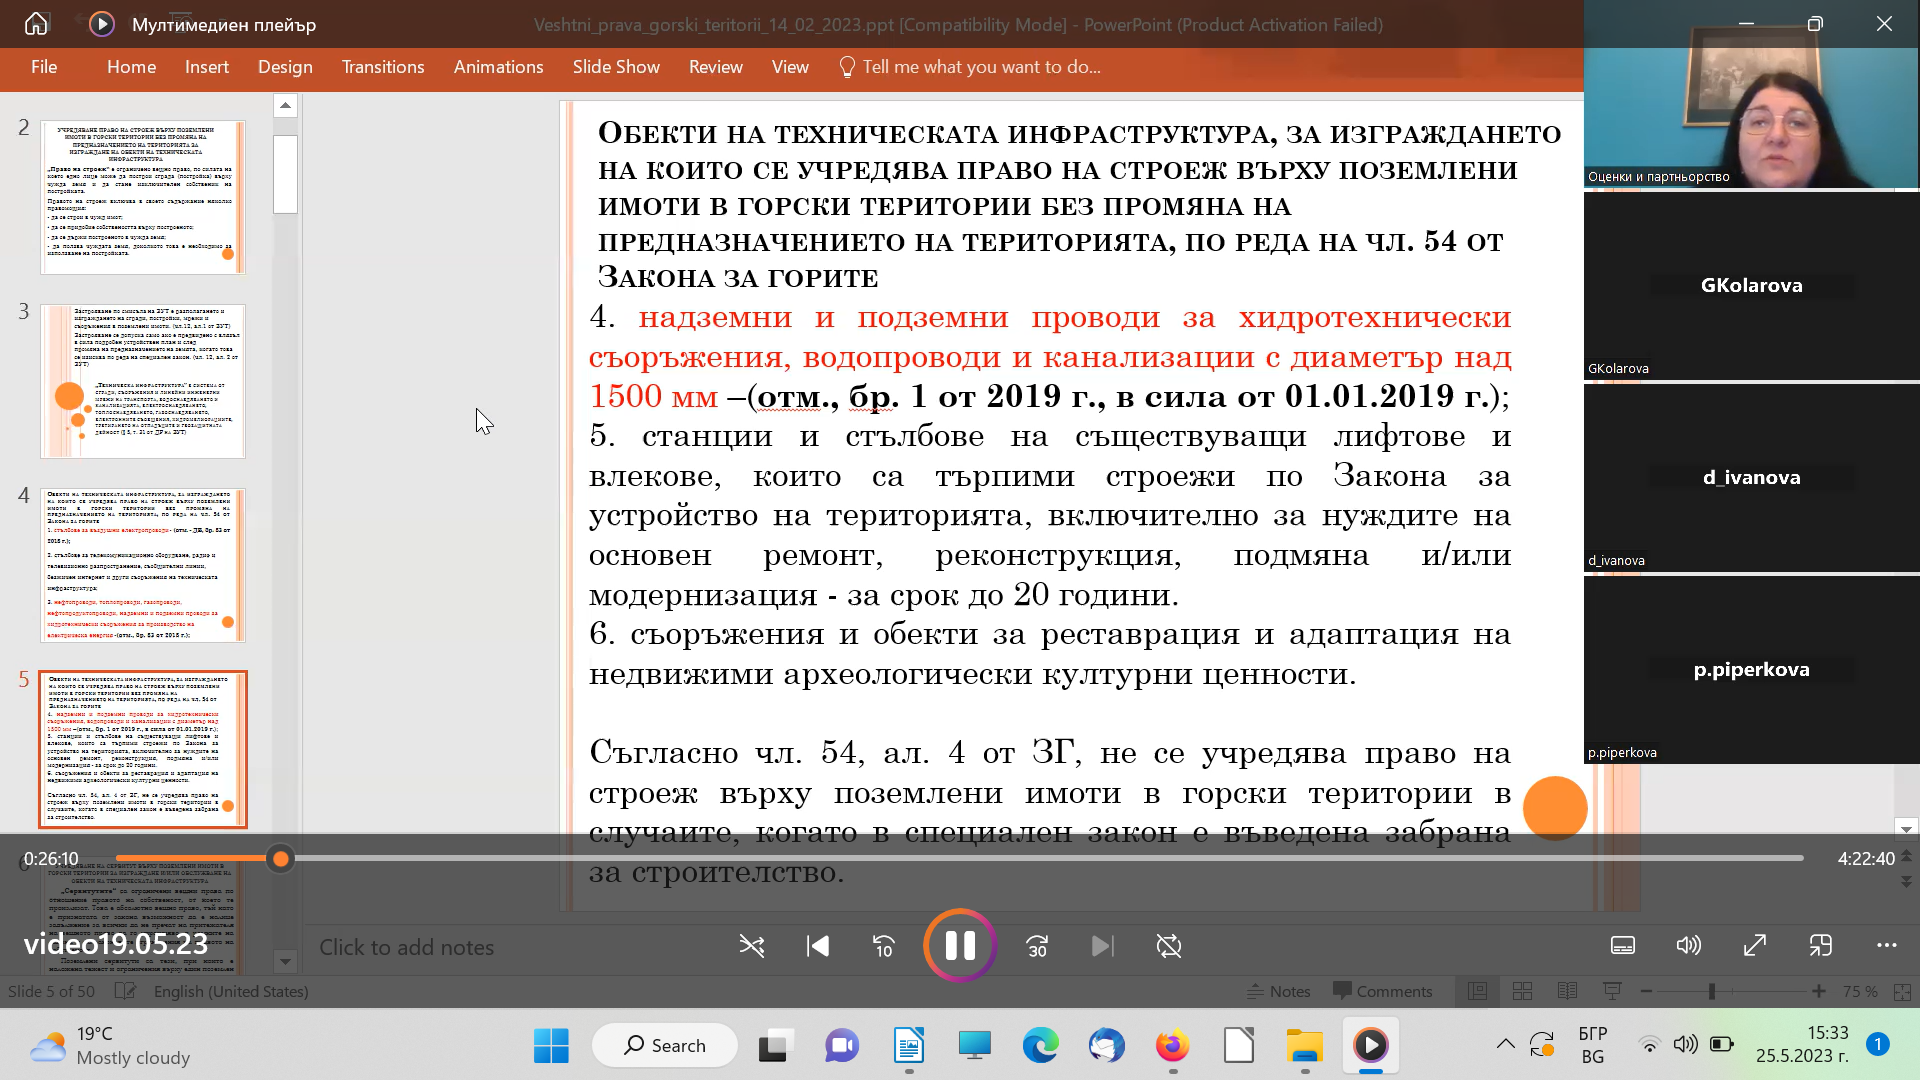The height and width of the screenshot is (1080, 1920).
Task: Open the volume control
Action: (1688, 946)
